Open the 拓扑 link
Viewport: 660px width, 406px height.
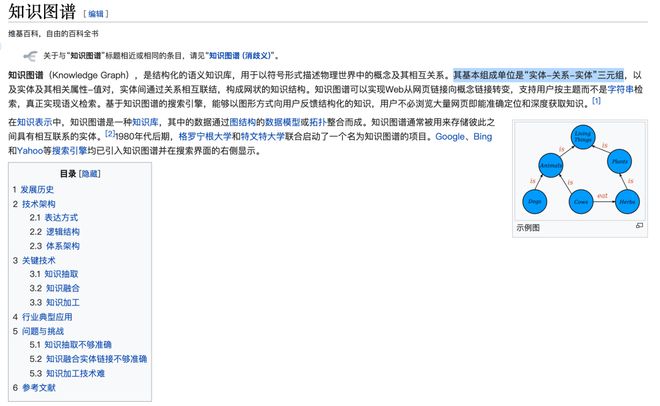pyautogui.click(x=318, y=122)
